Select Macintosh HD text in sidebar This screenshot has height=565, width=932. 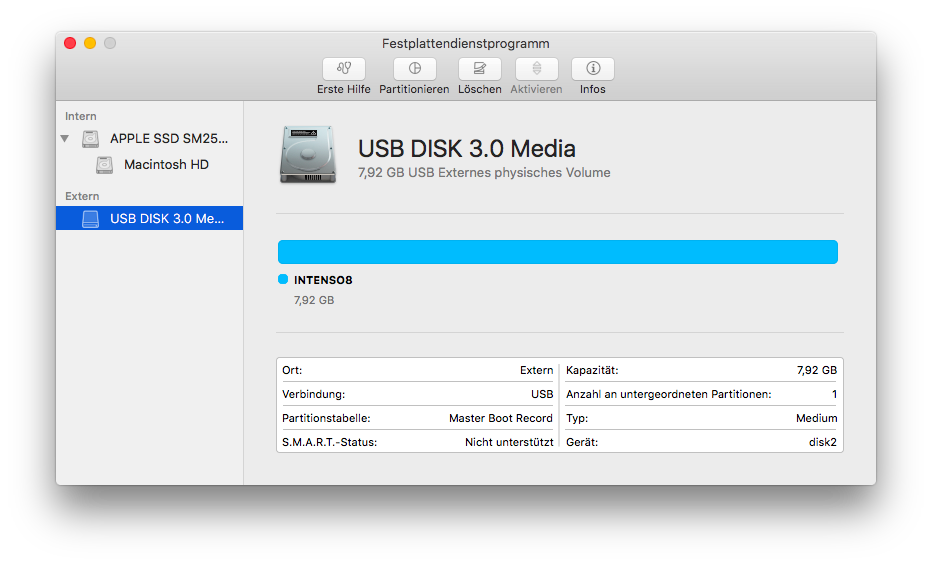click(166, 165)
